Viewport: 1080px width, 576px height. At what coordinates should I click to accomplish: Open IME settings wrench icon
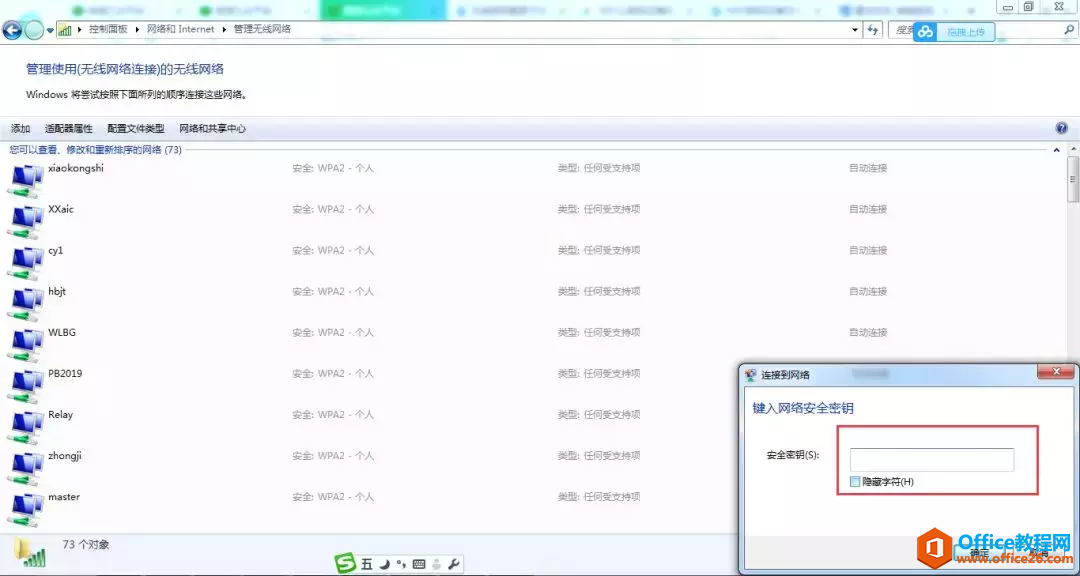tap(453, 564)
